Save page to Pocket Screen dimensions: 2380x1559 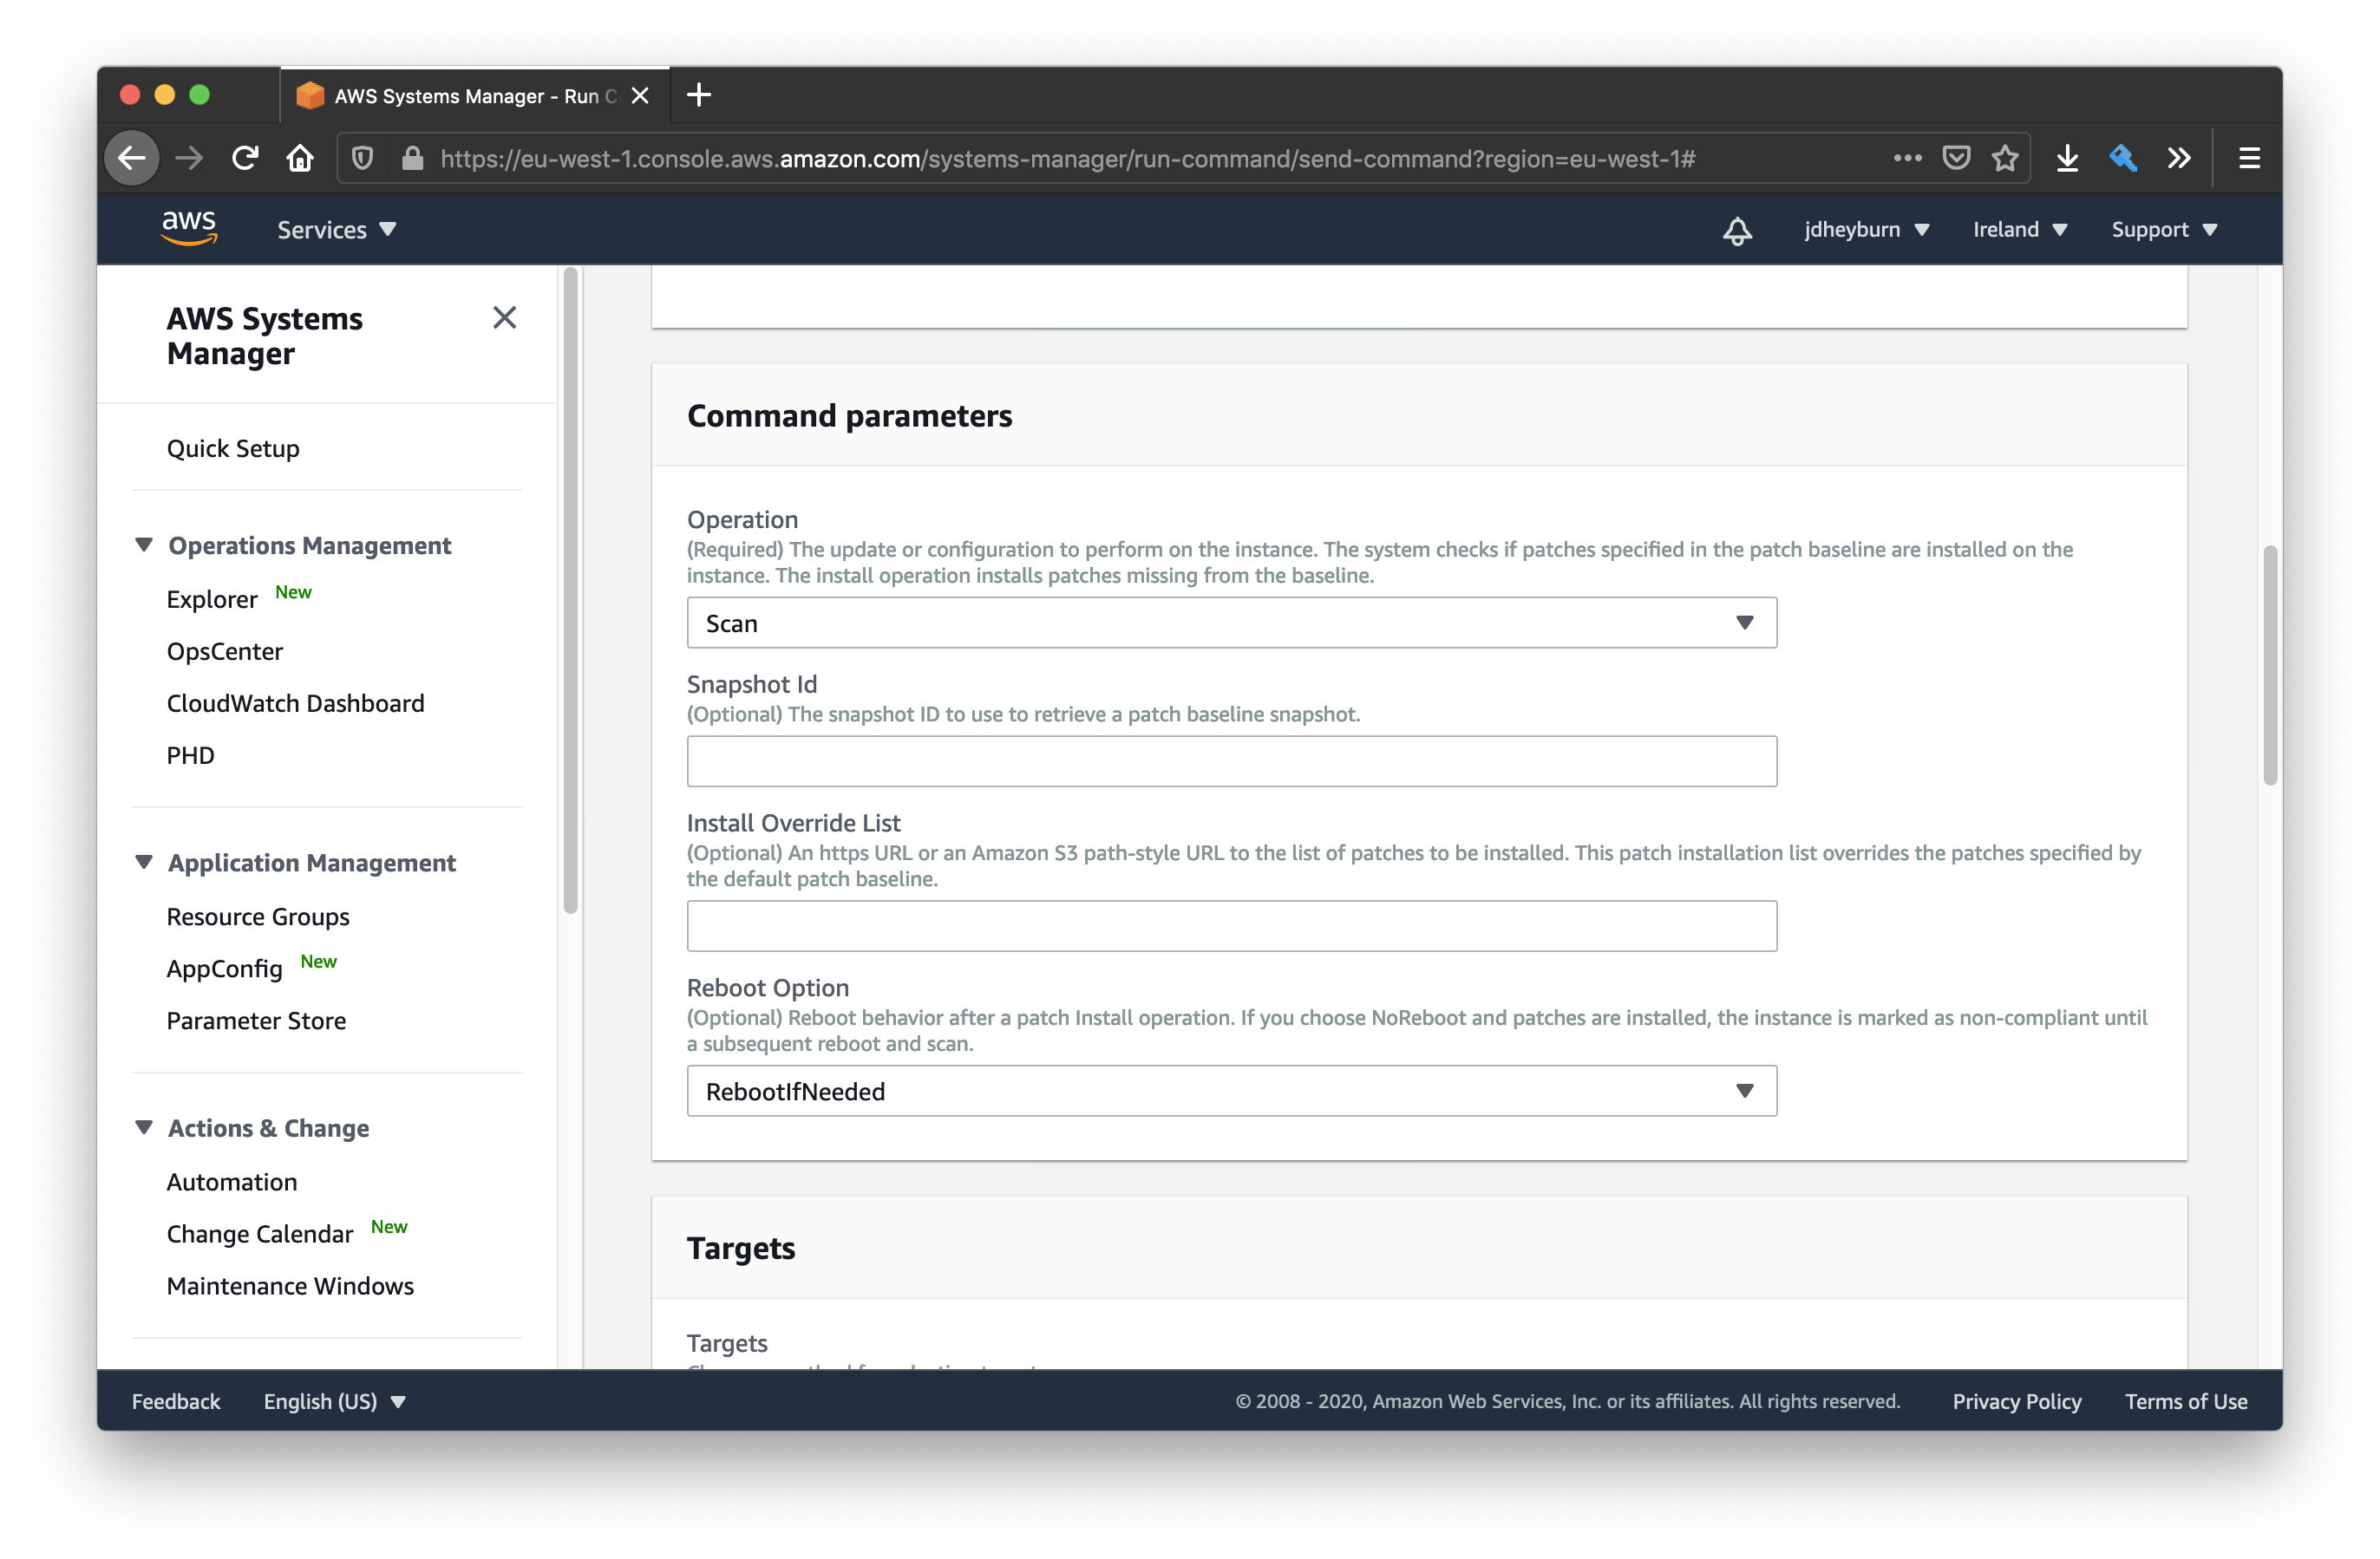click(1956, 158)
